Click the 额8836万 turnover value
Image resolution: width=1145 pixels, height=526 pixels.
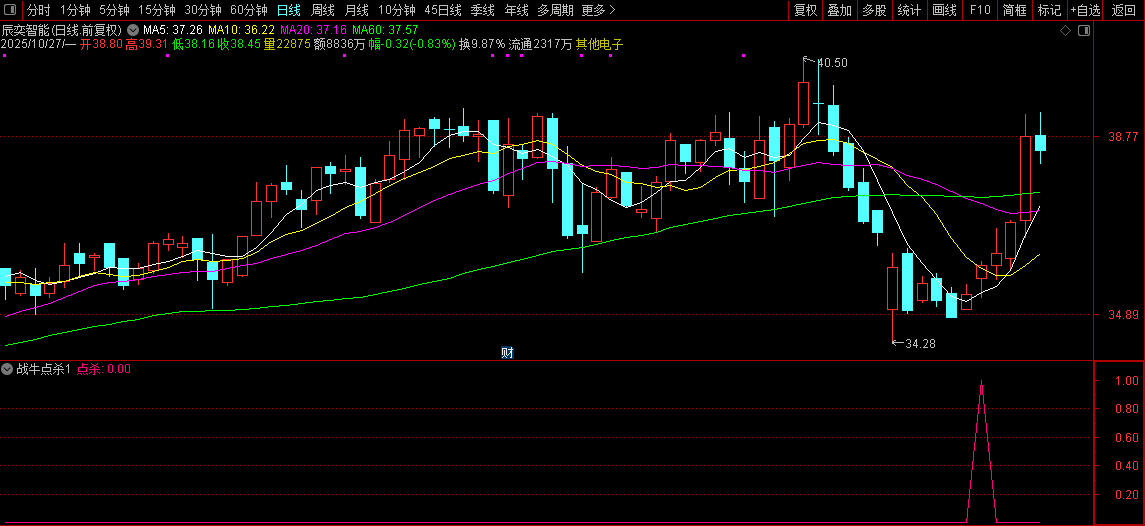[339, 45]
